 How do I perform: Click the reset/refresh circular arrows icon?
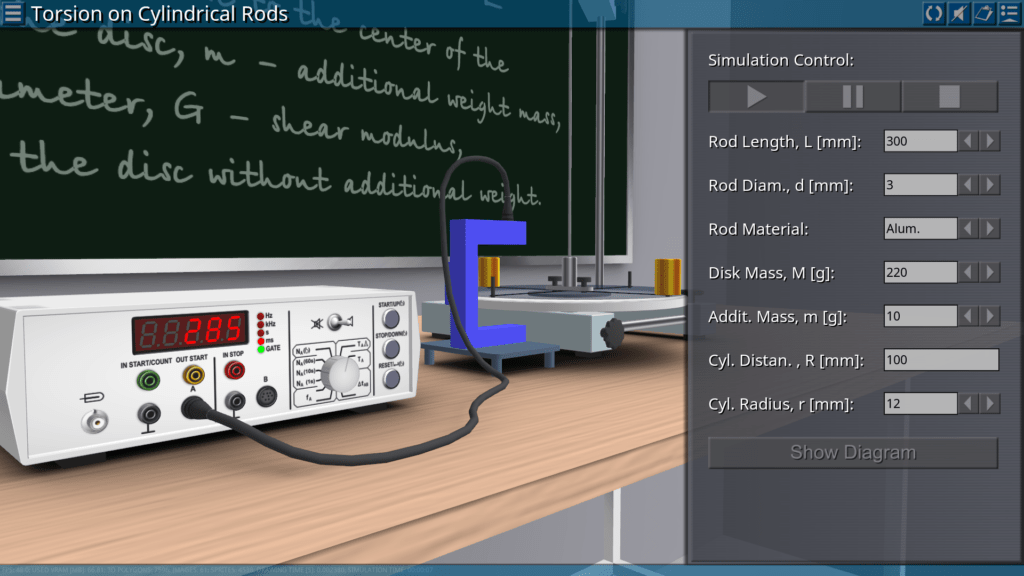coord(933,13)
